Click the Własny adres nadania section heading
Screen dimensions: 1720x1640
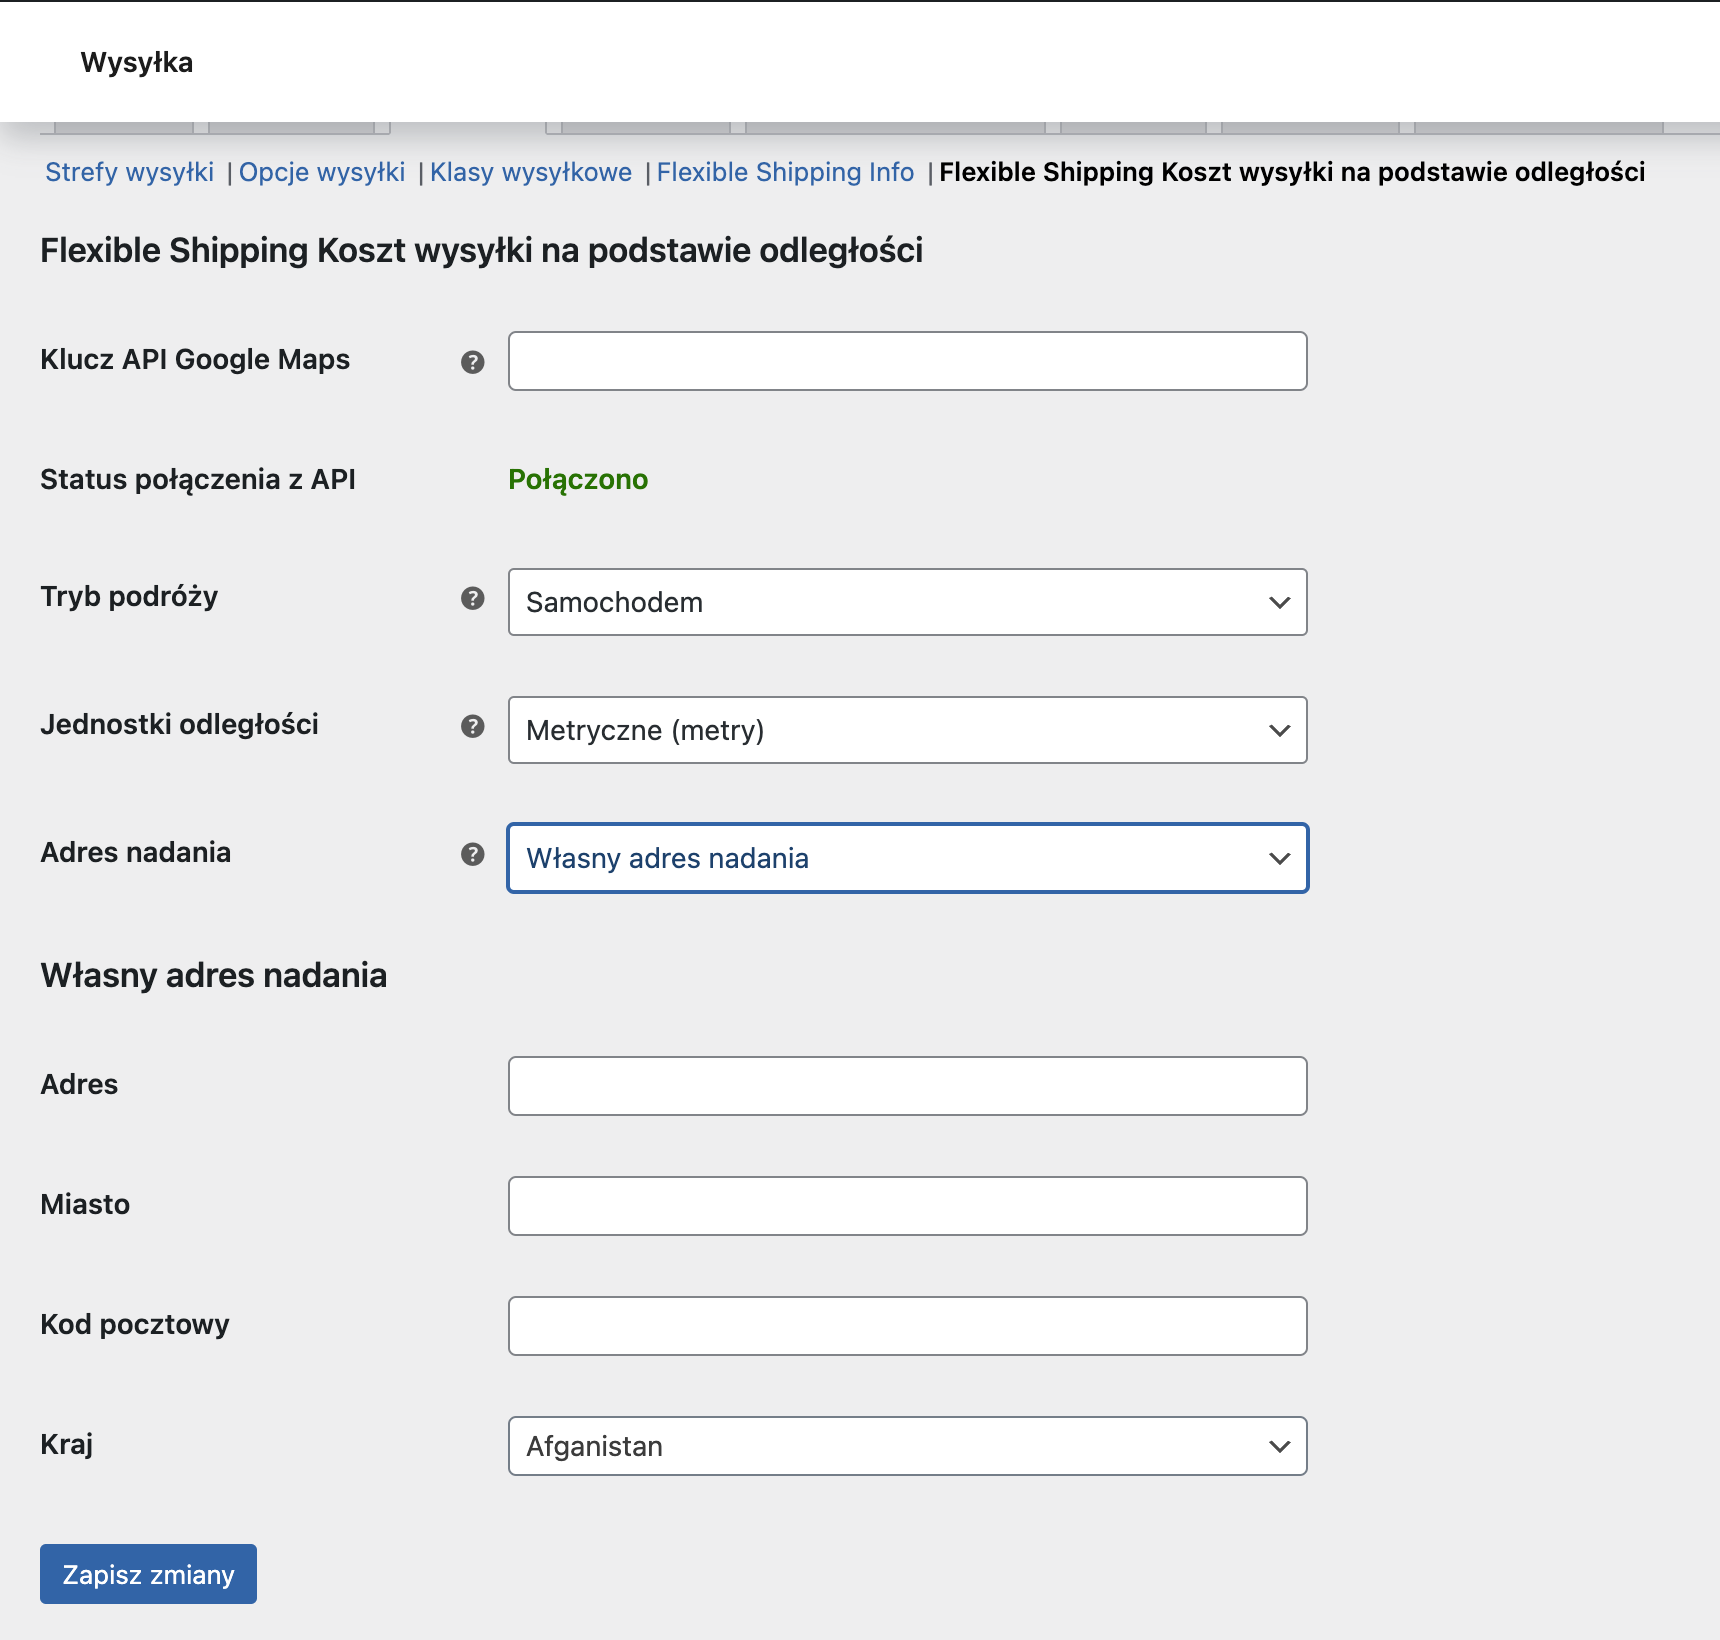point(214,975)
